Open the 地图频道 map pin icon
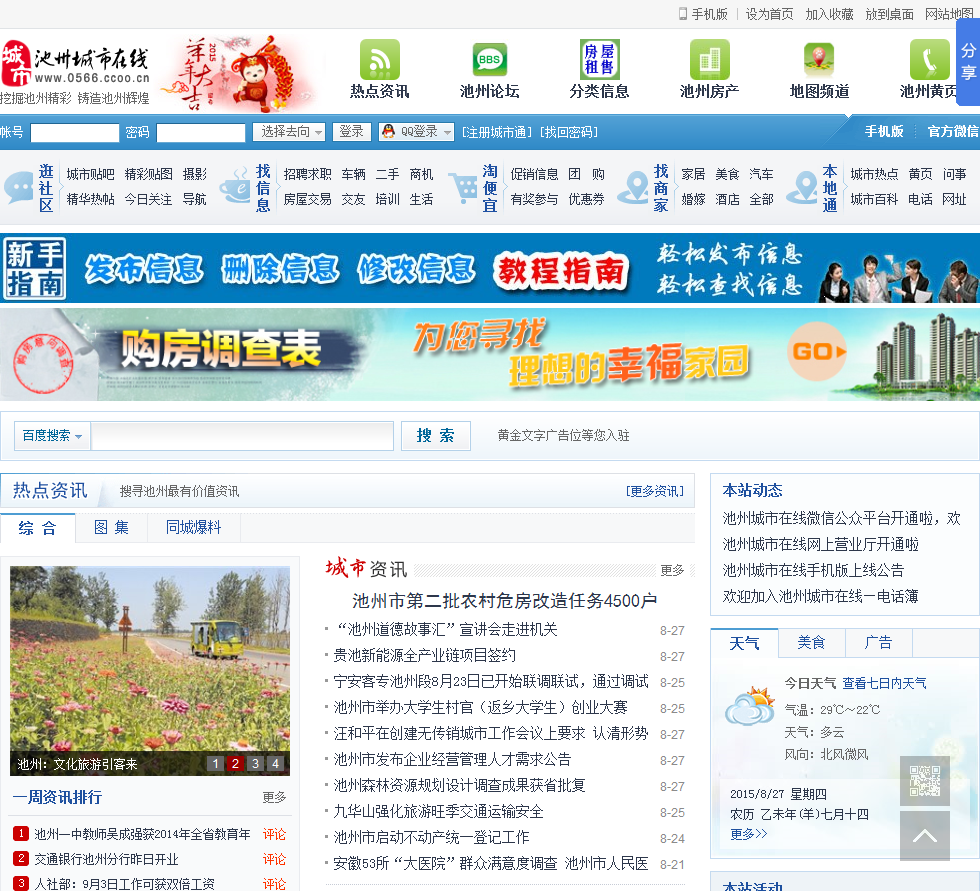Image resolution: width=980 pixels, height=891 pixels. (819, 59)
